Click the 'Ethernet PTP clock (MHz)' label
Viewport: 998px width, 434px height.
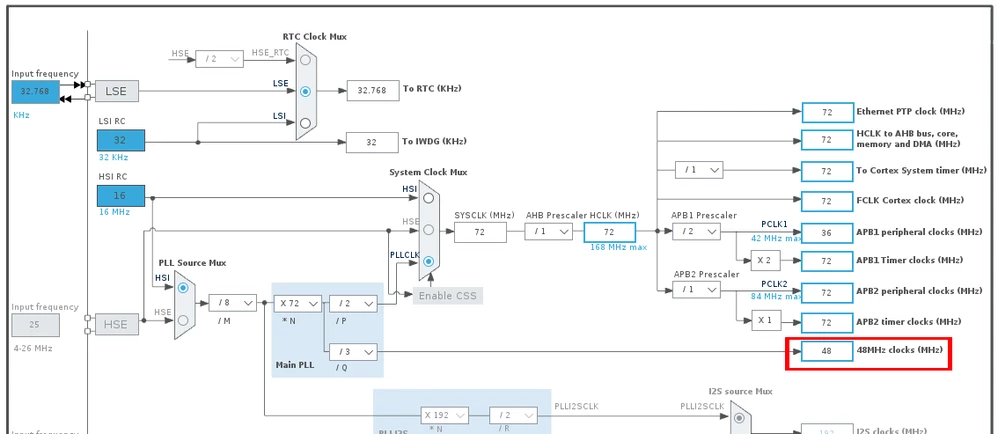point(911,111)
